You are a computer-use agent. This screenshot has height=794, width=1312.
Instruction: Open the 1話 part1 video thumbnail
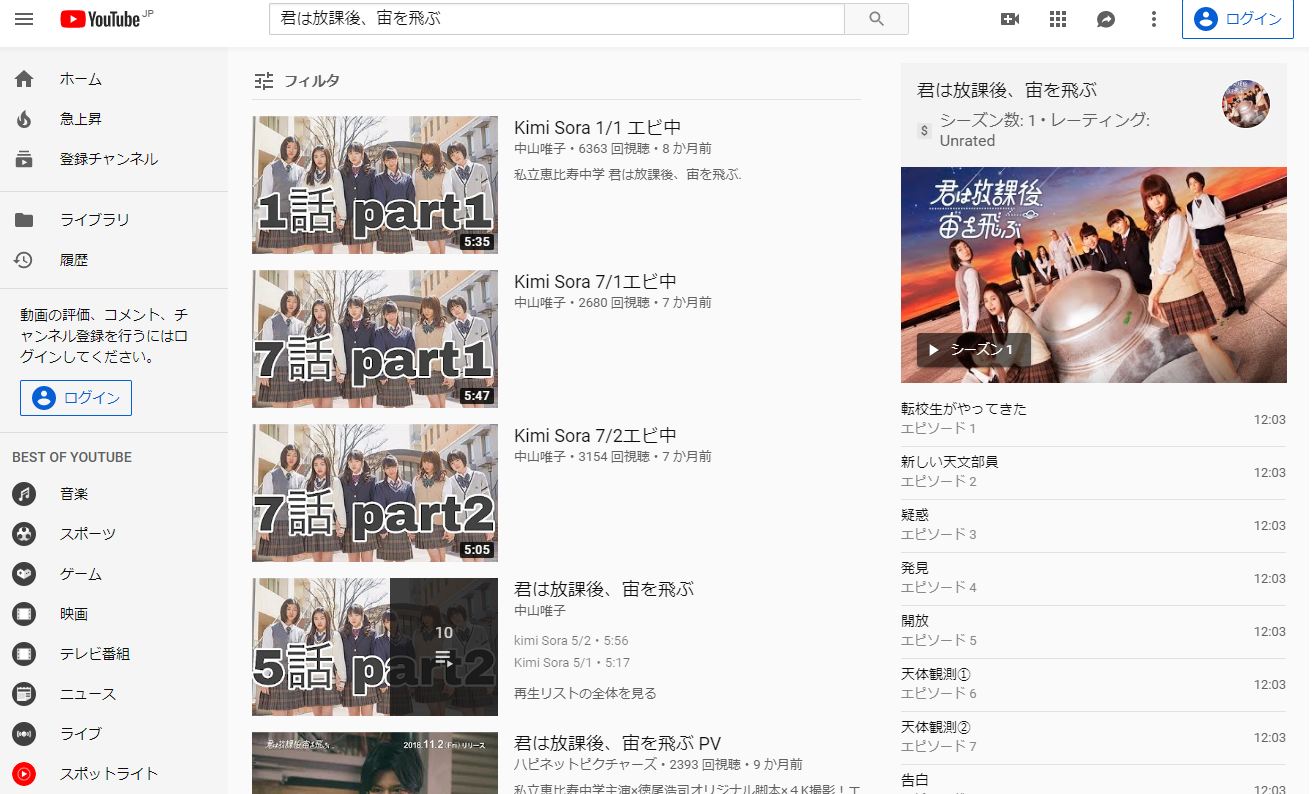tap(375, 185)
